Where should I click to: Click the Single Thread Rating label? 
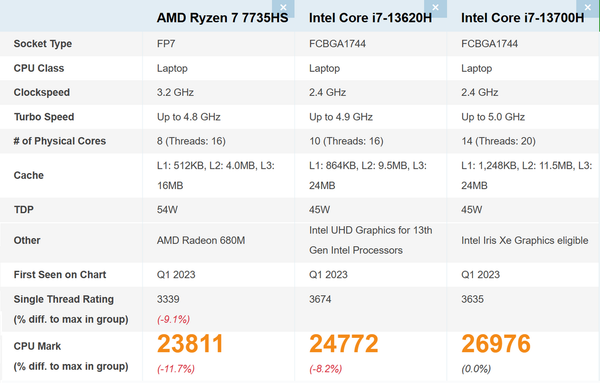[64, 299]
